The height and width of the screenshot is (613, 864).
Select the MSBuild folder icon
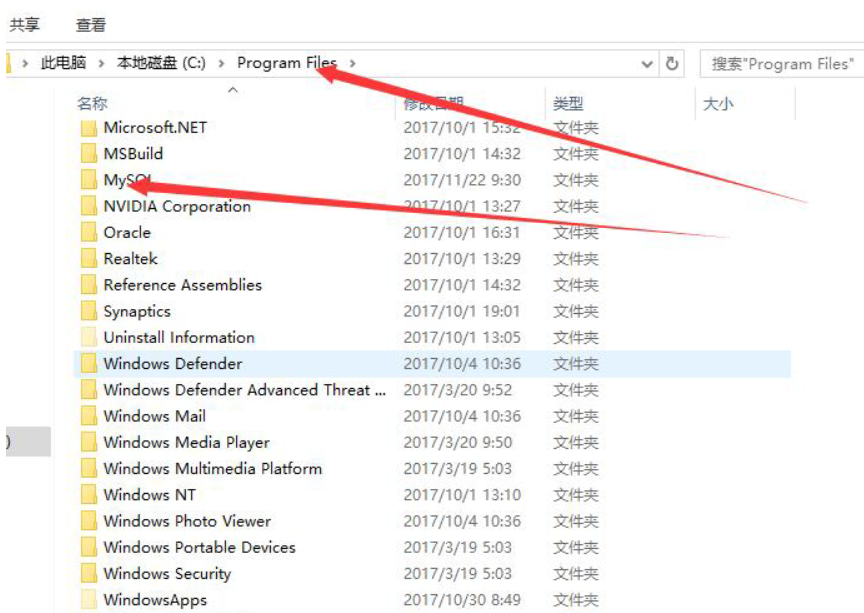[x=89, y=154]
